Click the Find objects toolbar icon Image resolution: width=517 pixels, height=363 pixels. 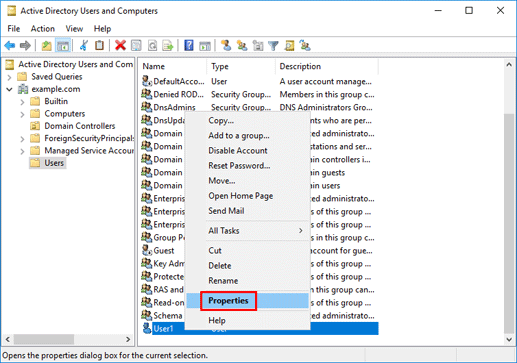pos(289,45)
